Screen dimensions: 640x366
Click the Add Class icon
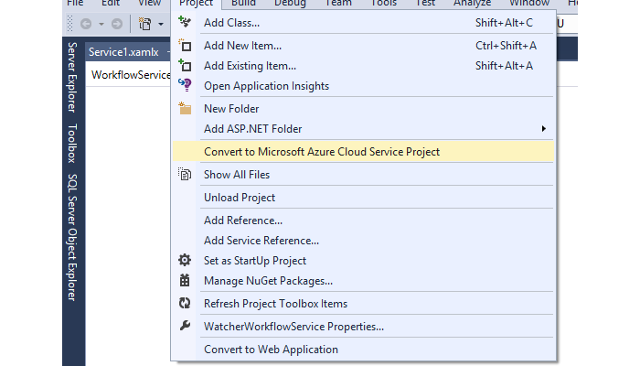coord(184,22)
